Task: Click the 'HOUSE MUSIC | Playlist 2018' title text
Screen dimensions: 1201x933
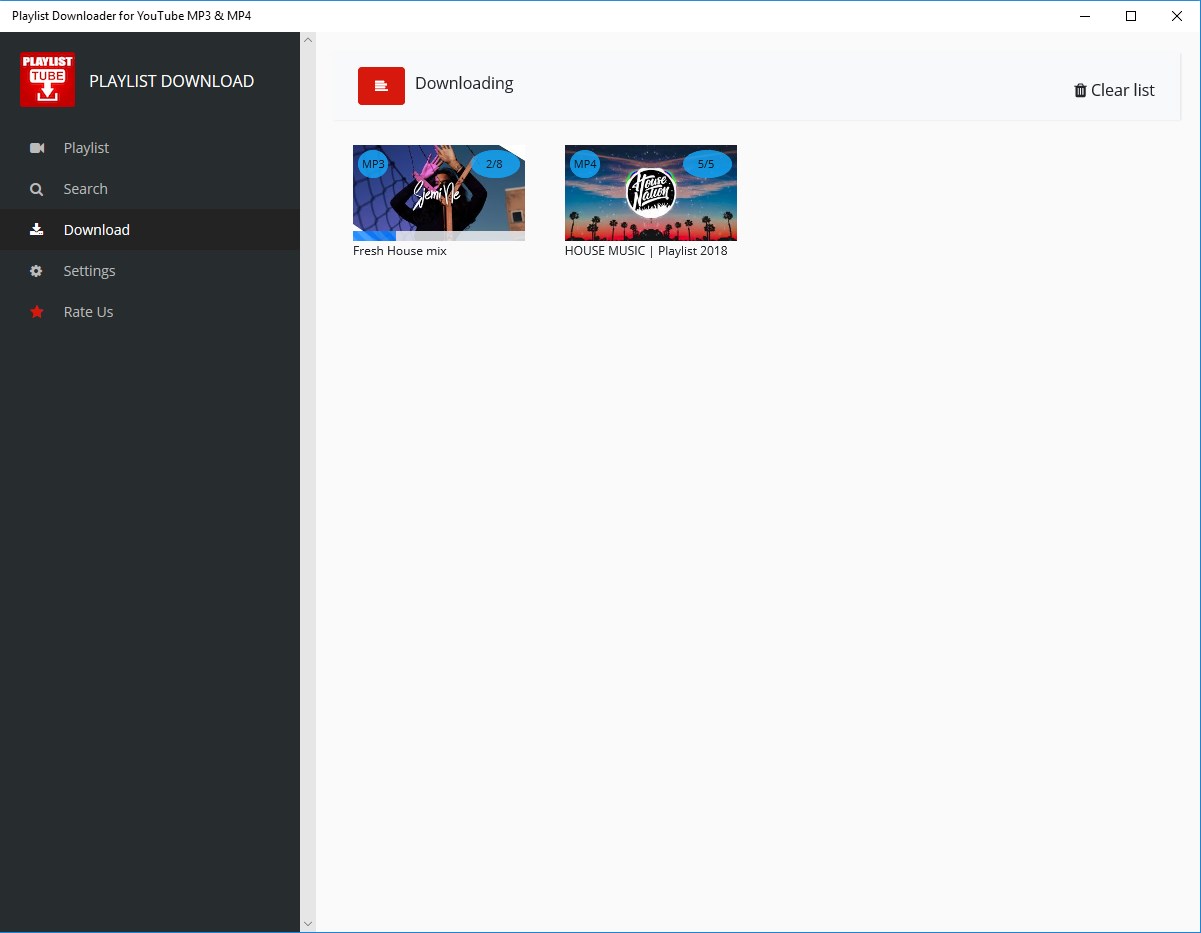Action: click(x=646, y=251)
